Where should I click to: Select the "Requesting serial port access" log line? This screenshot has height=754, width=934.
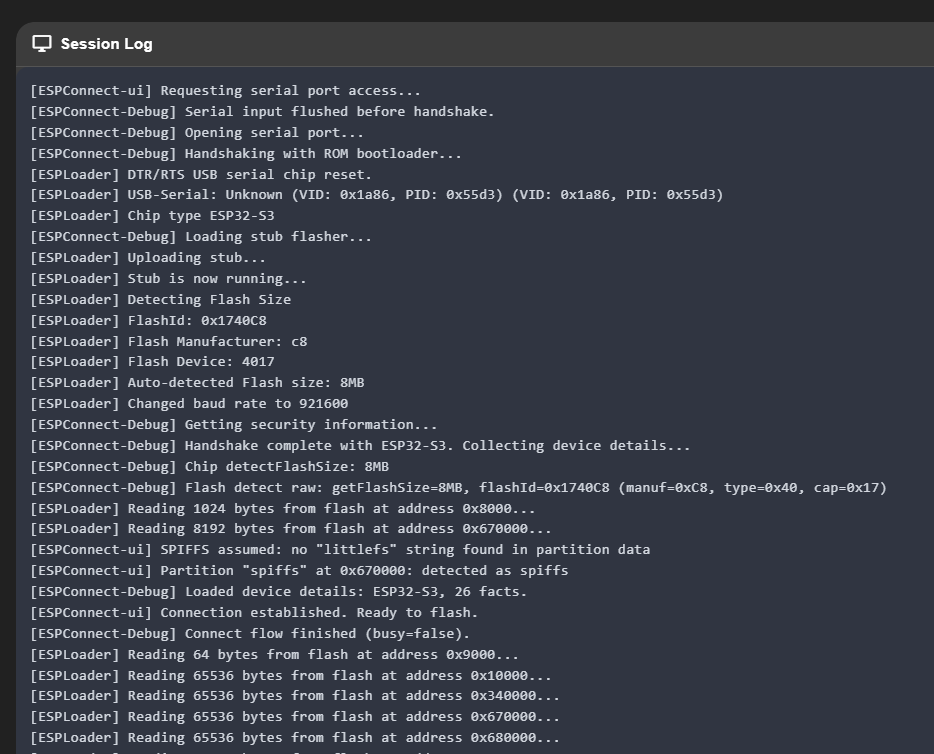coord(225,91)
